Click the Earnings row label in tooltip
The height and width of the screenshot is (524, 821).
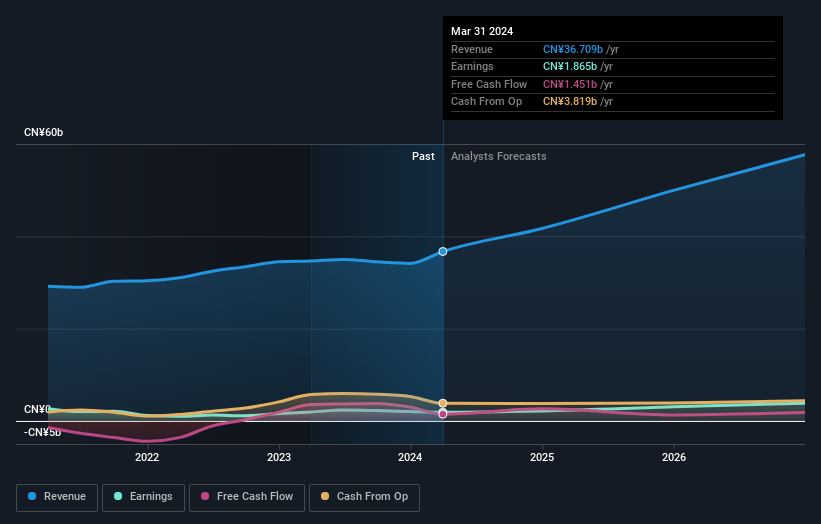coord(472,66)
